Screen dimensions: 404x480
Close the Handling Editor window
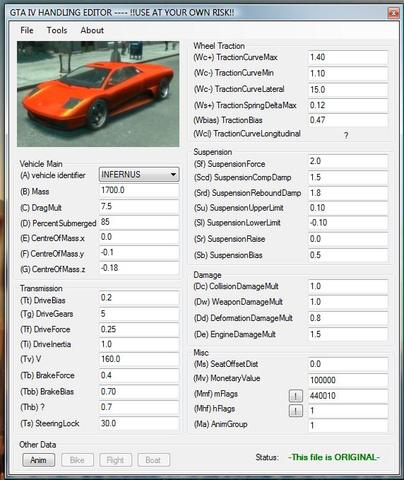[394, 13]
